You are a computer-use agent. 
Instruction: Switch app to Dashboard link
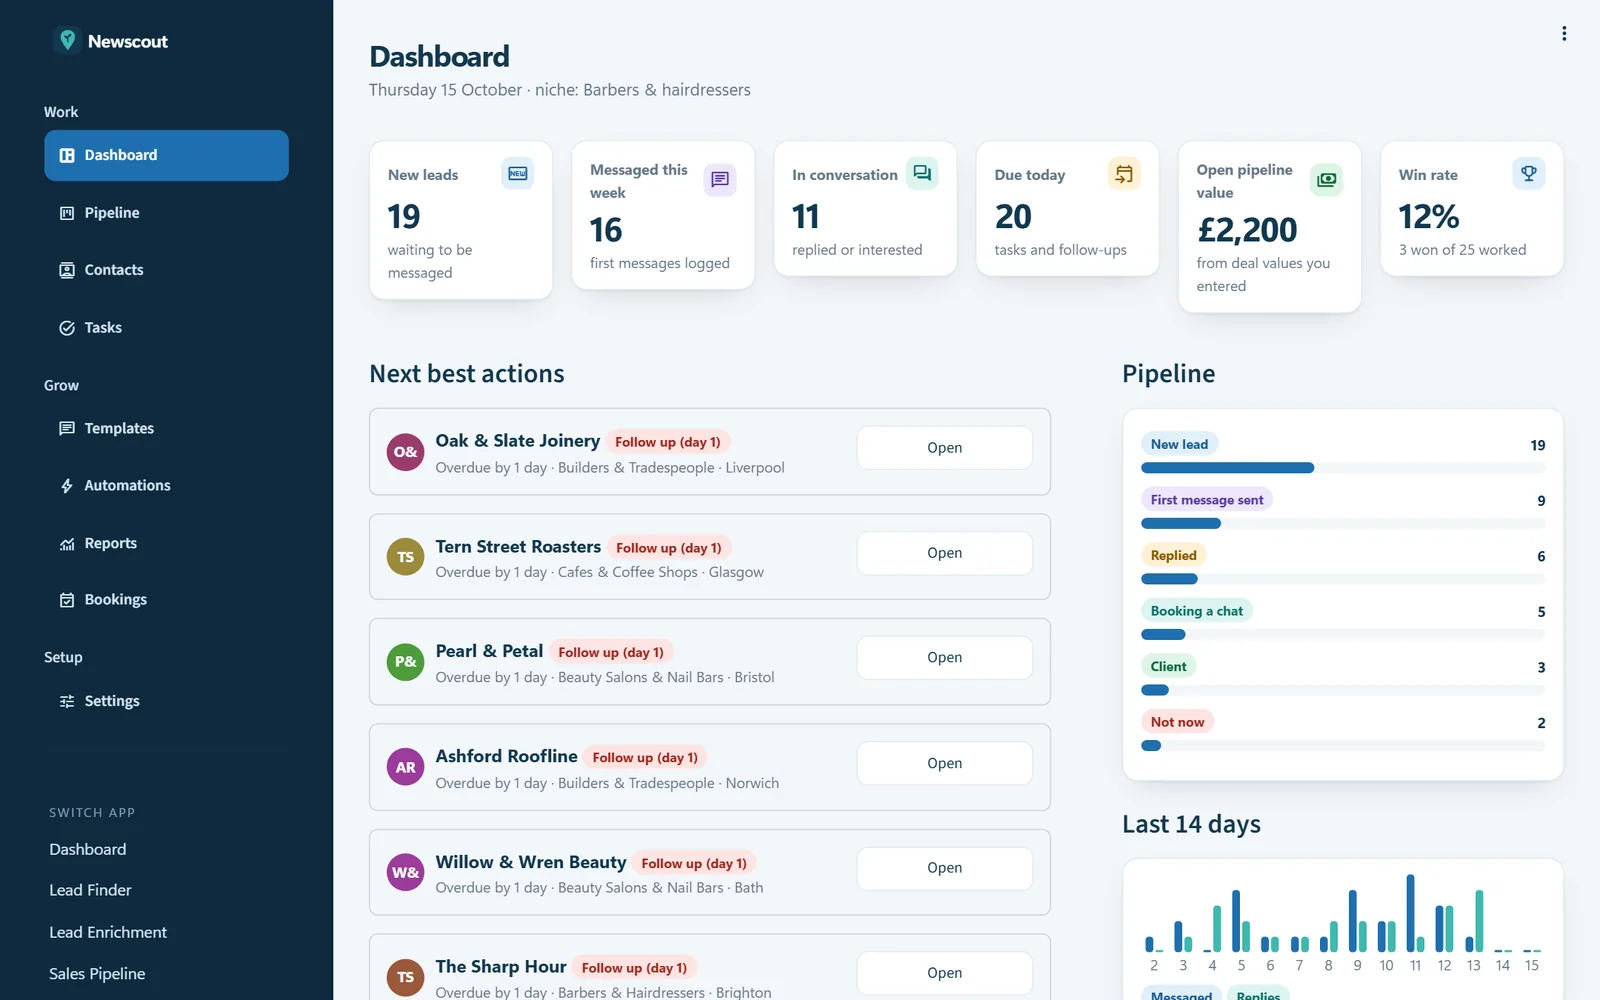pyautogui.click(x=88, y=849)
